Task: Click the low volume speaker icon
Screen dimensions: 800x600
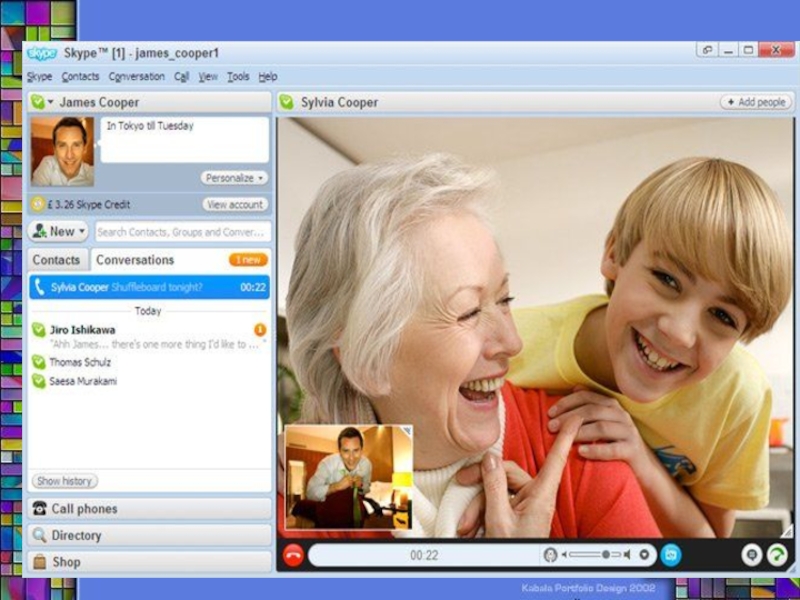Action: [x=565, y=555]
